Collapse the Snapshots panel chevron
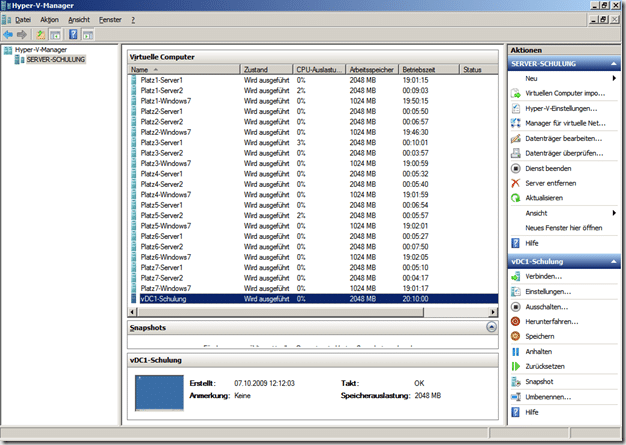The height and width of the screenshot is (445, 626). (491, 327)
